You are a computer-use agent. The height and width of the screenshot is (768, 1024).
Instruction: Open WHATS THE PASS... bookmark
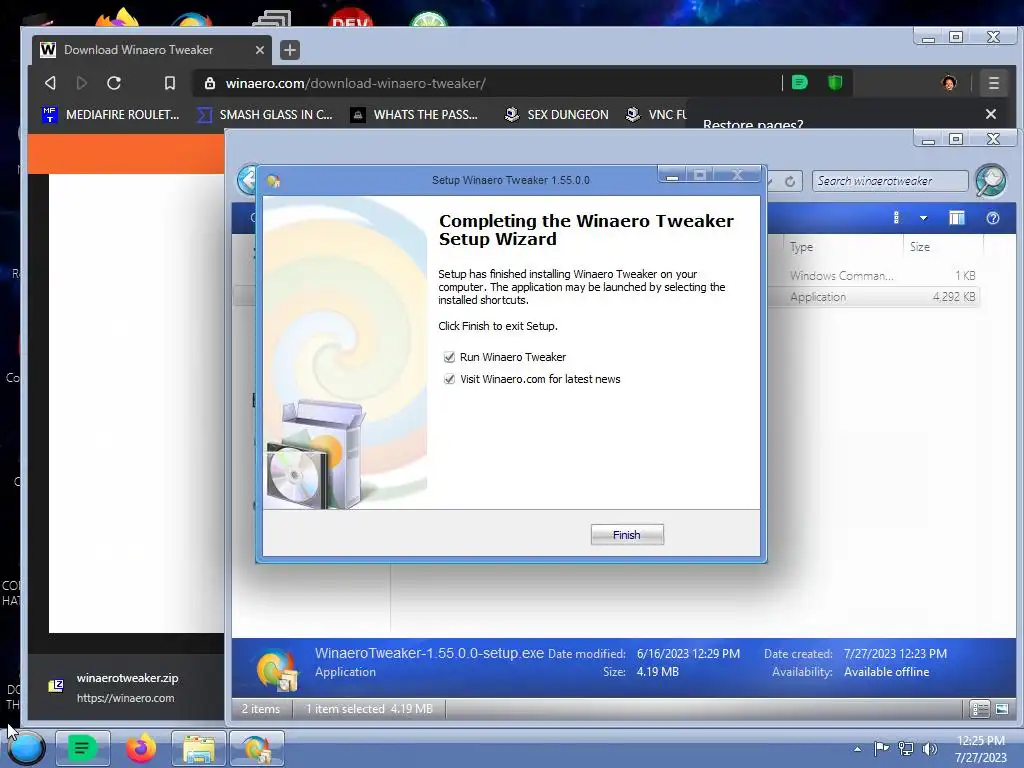[x=415, y=115]
